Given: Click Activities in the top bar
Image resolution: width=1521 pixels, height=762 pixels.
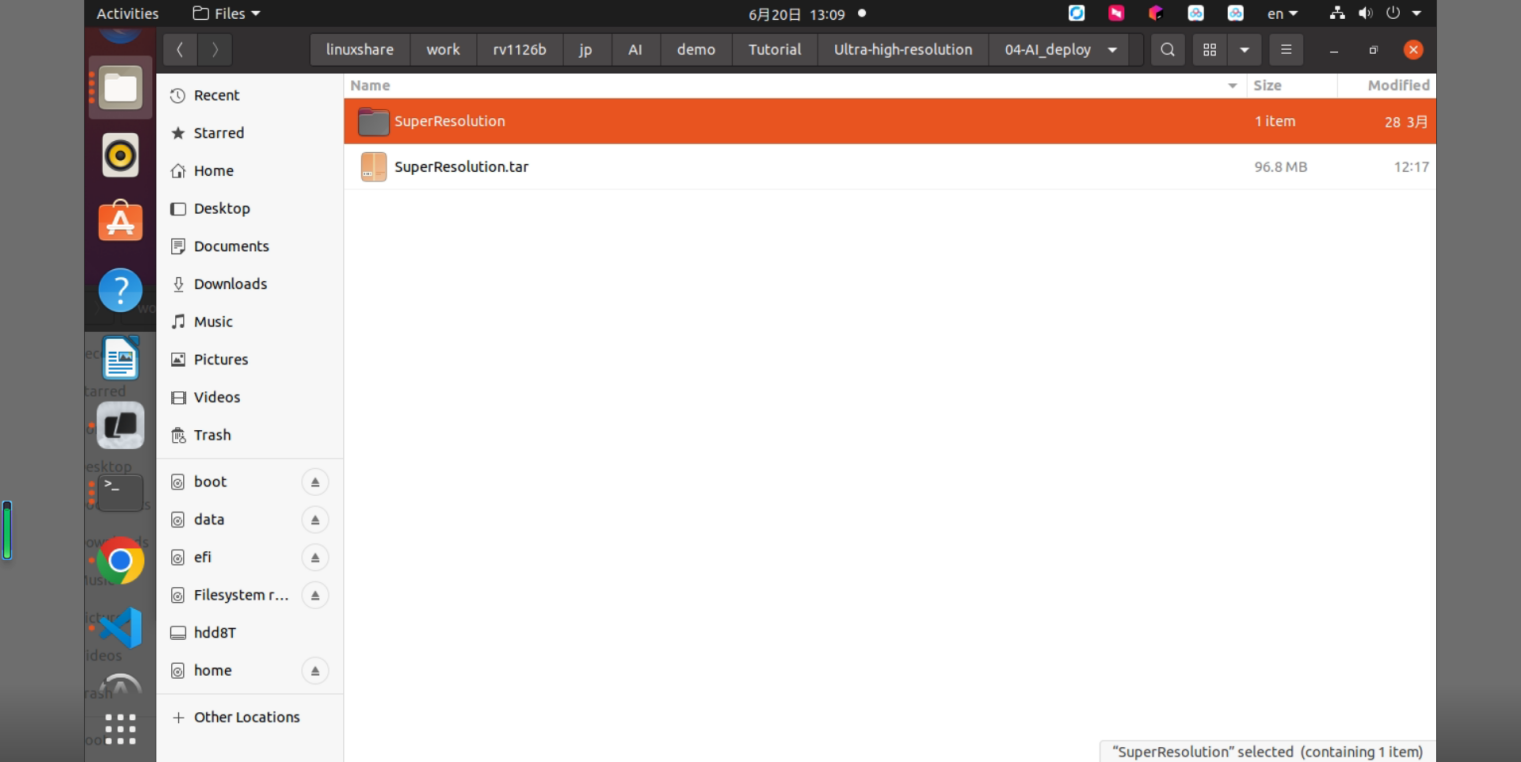Looking at the screenshot, I should [x=127, y=13].
